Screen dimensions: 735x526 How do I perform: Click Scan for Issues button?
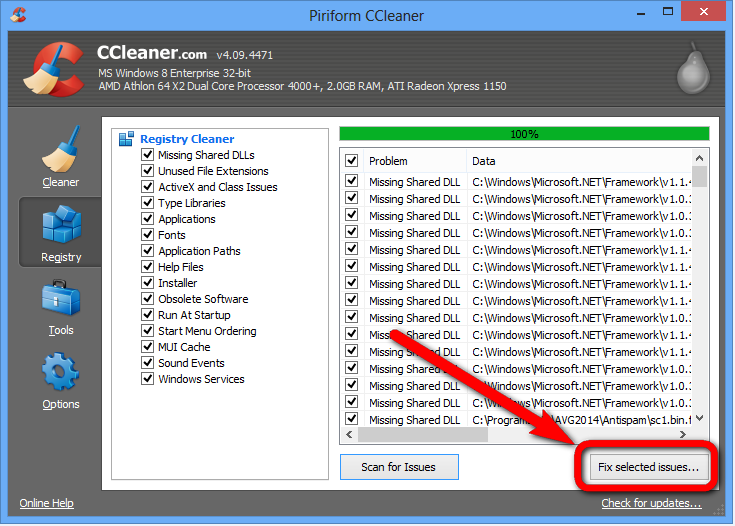399,467
